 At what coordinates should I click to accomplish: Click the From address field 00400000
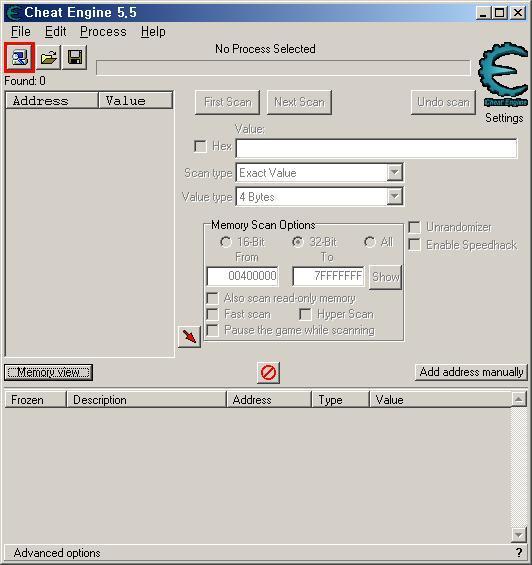[x=242, y=276]
